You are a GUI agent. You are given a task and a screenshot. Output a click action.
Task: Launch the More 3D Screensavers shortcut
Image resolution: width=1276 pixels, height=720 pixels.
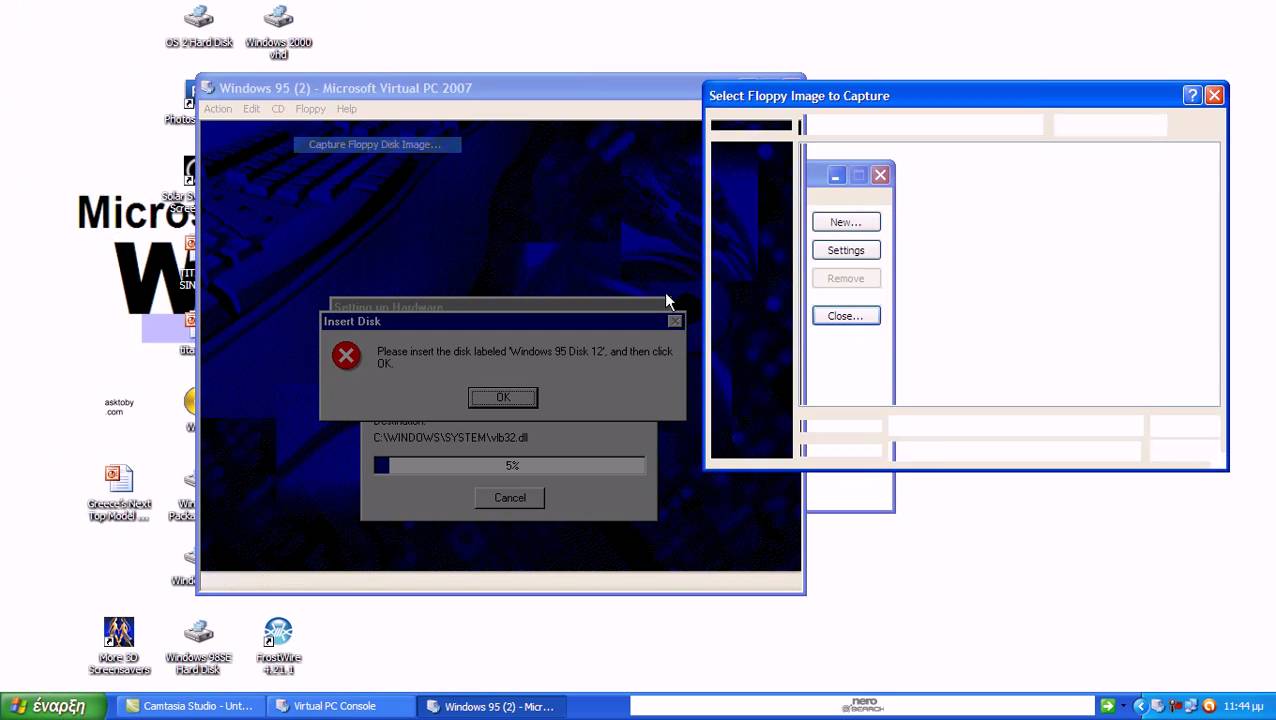119,645
